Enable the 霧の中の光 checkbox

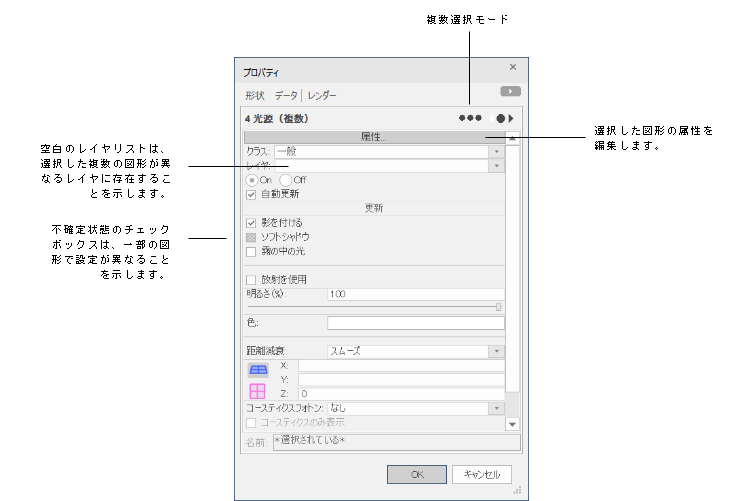[x=251, y=251]
